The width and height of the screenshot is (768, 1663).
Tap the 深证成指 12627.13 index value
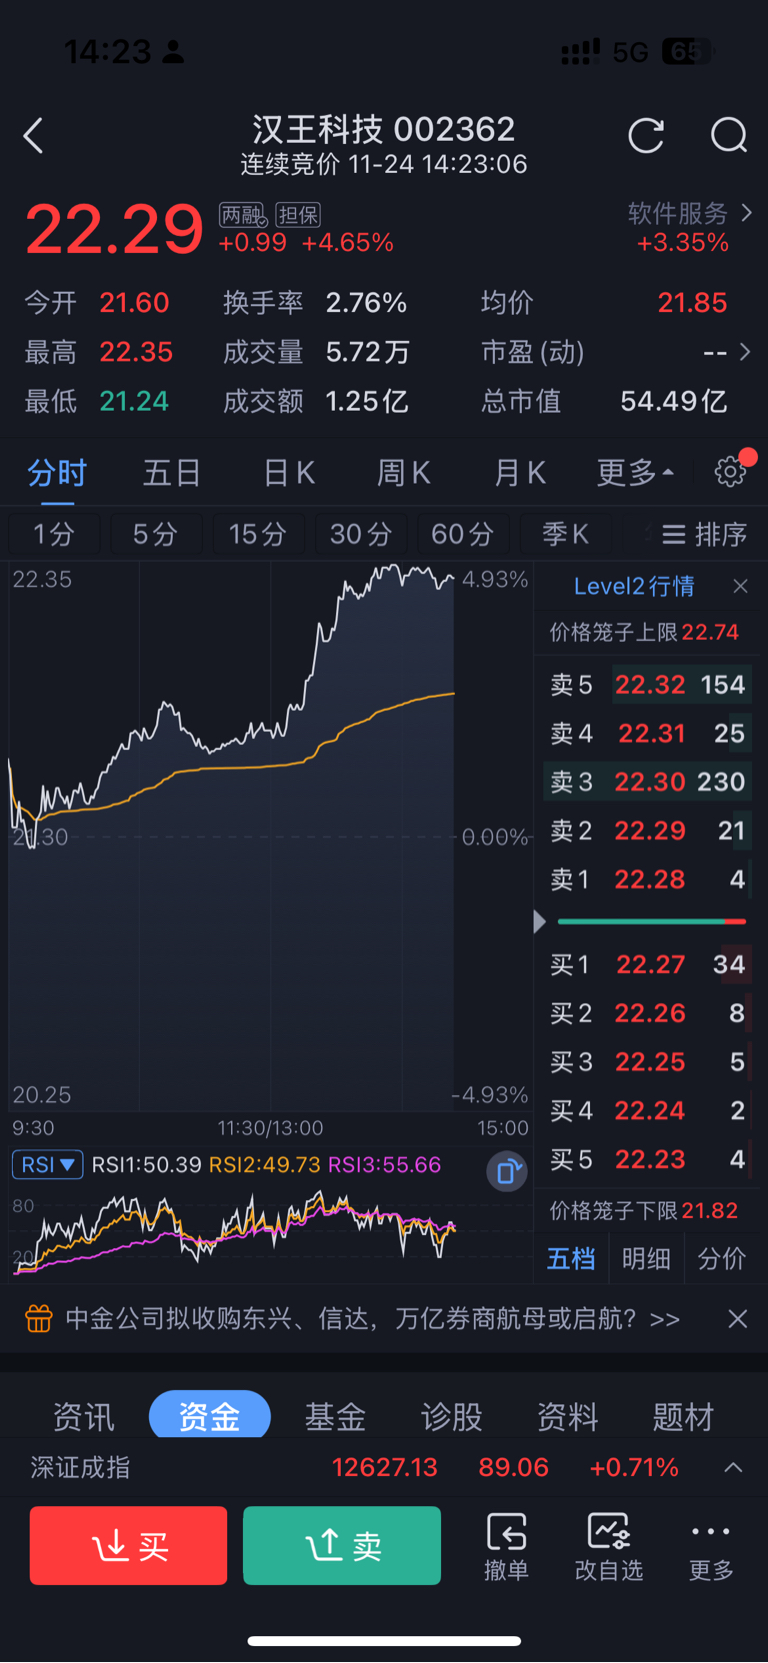(x=385, y=1467)
